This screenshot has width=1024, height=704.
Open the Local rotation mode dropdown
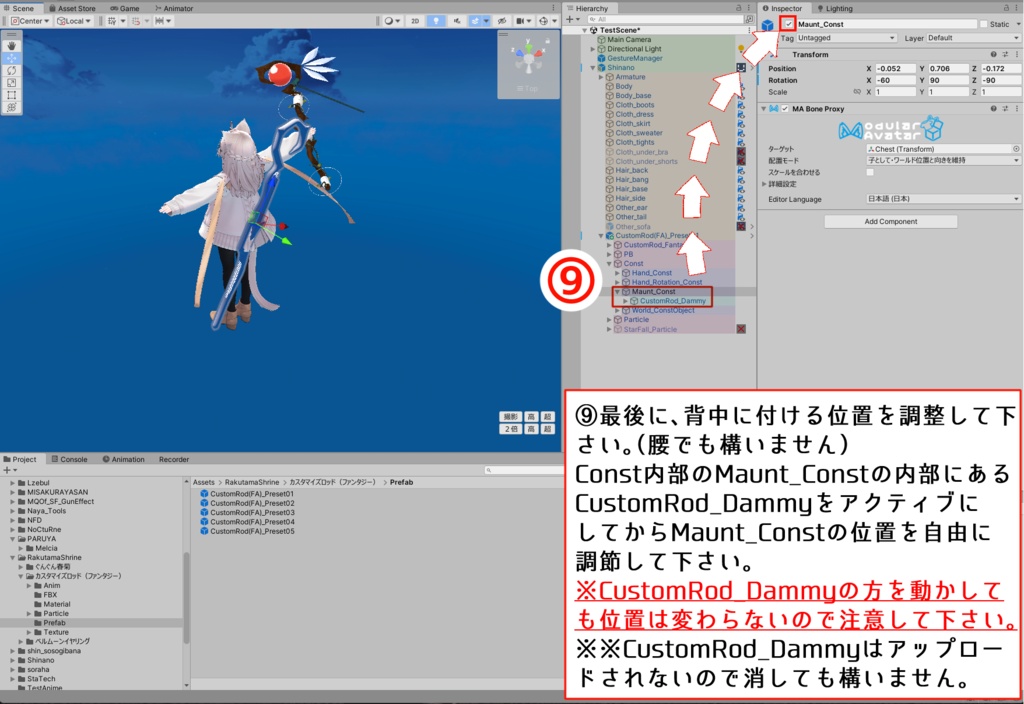click(x=74, y=21)
